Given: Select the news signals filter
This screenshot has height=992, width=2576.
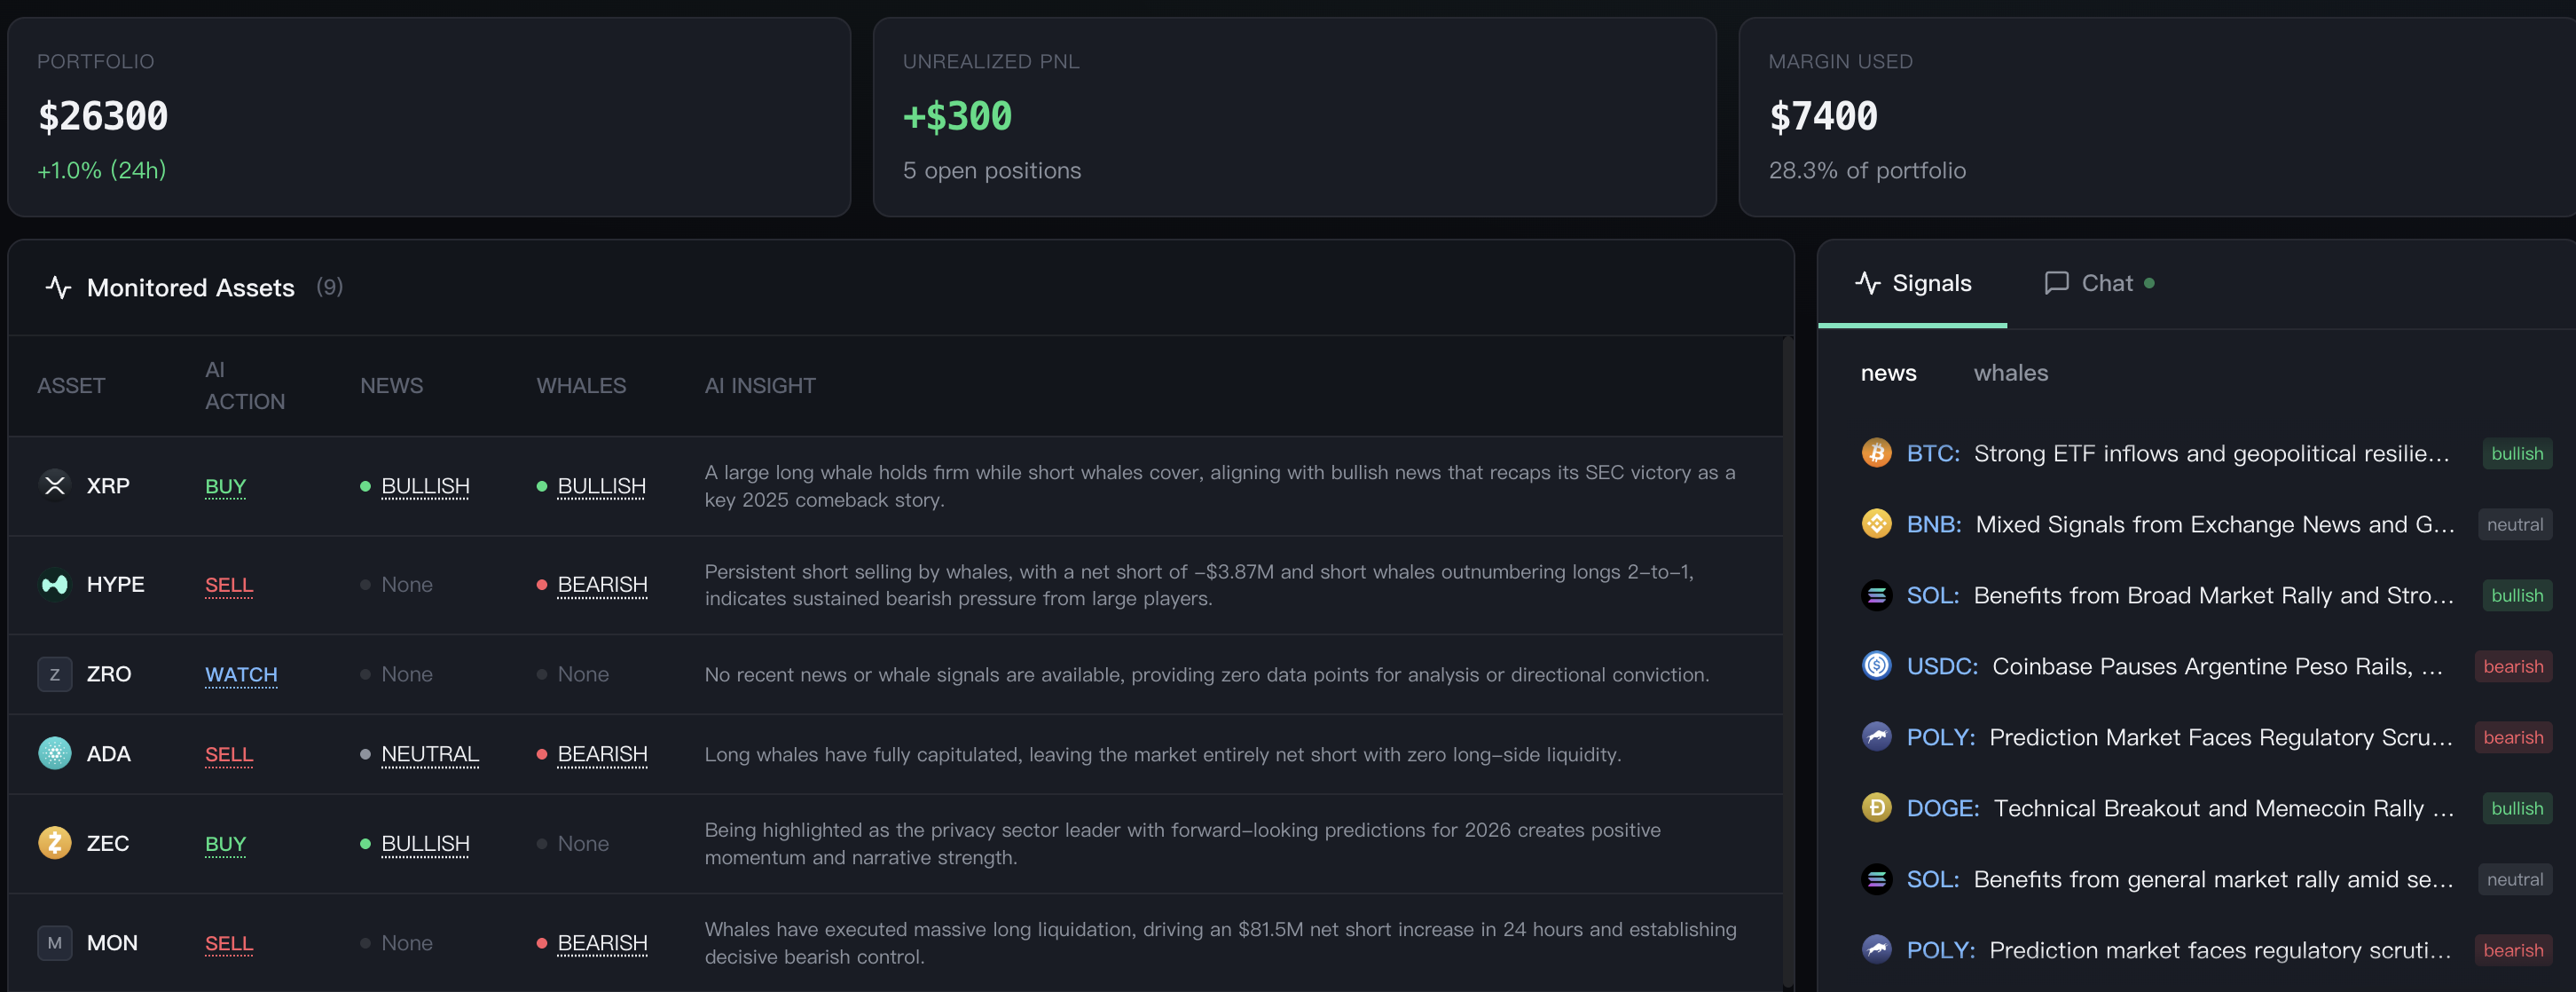Looking at the screenshot, I should click(1888, 373).
